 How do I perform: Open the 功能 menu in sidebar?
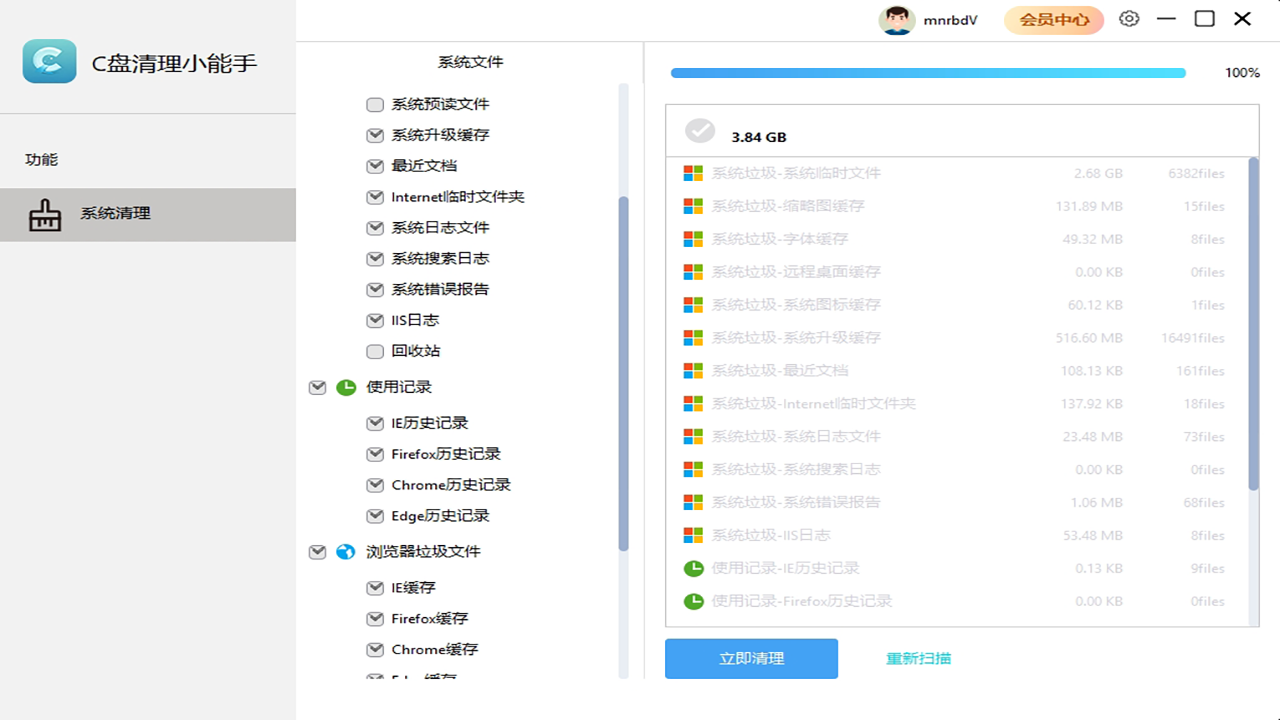[x=41, y=158]
